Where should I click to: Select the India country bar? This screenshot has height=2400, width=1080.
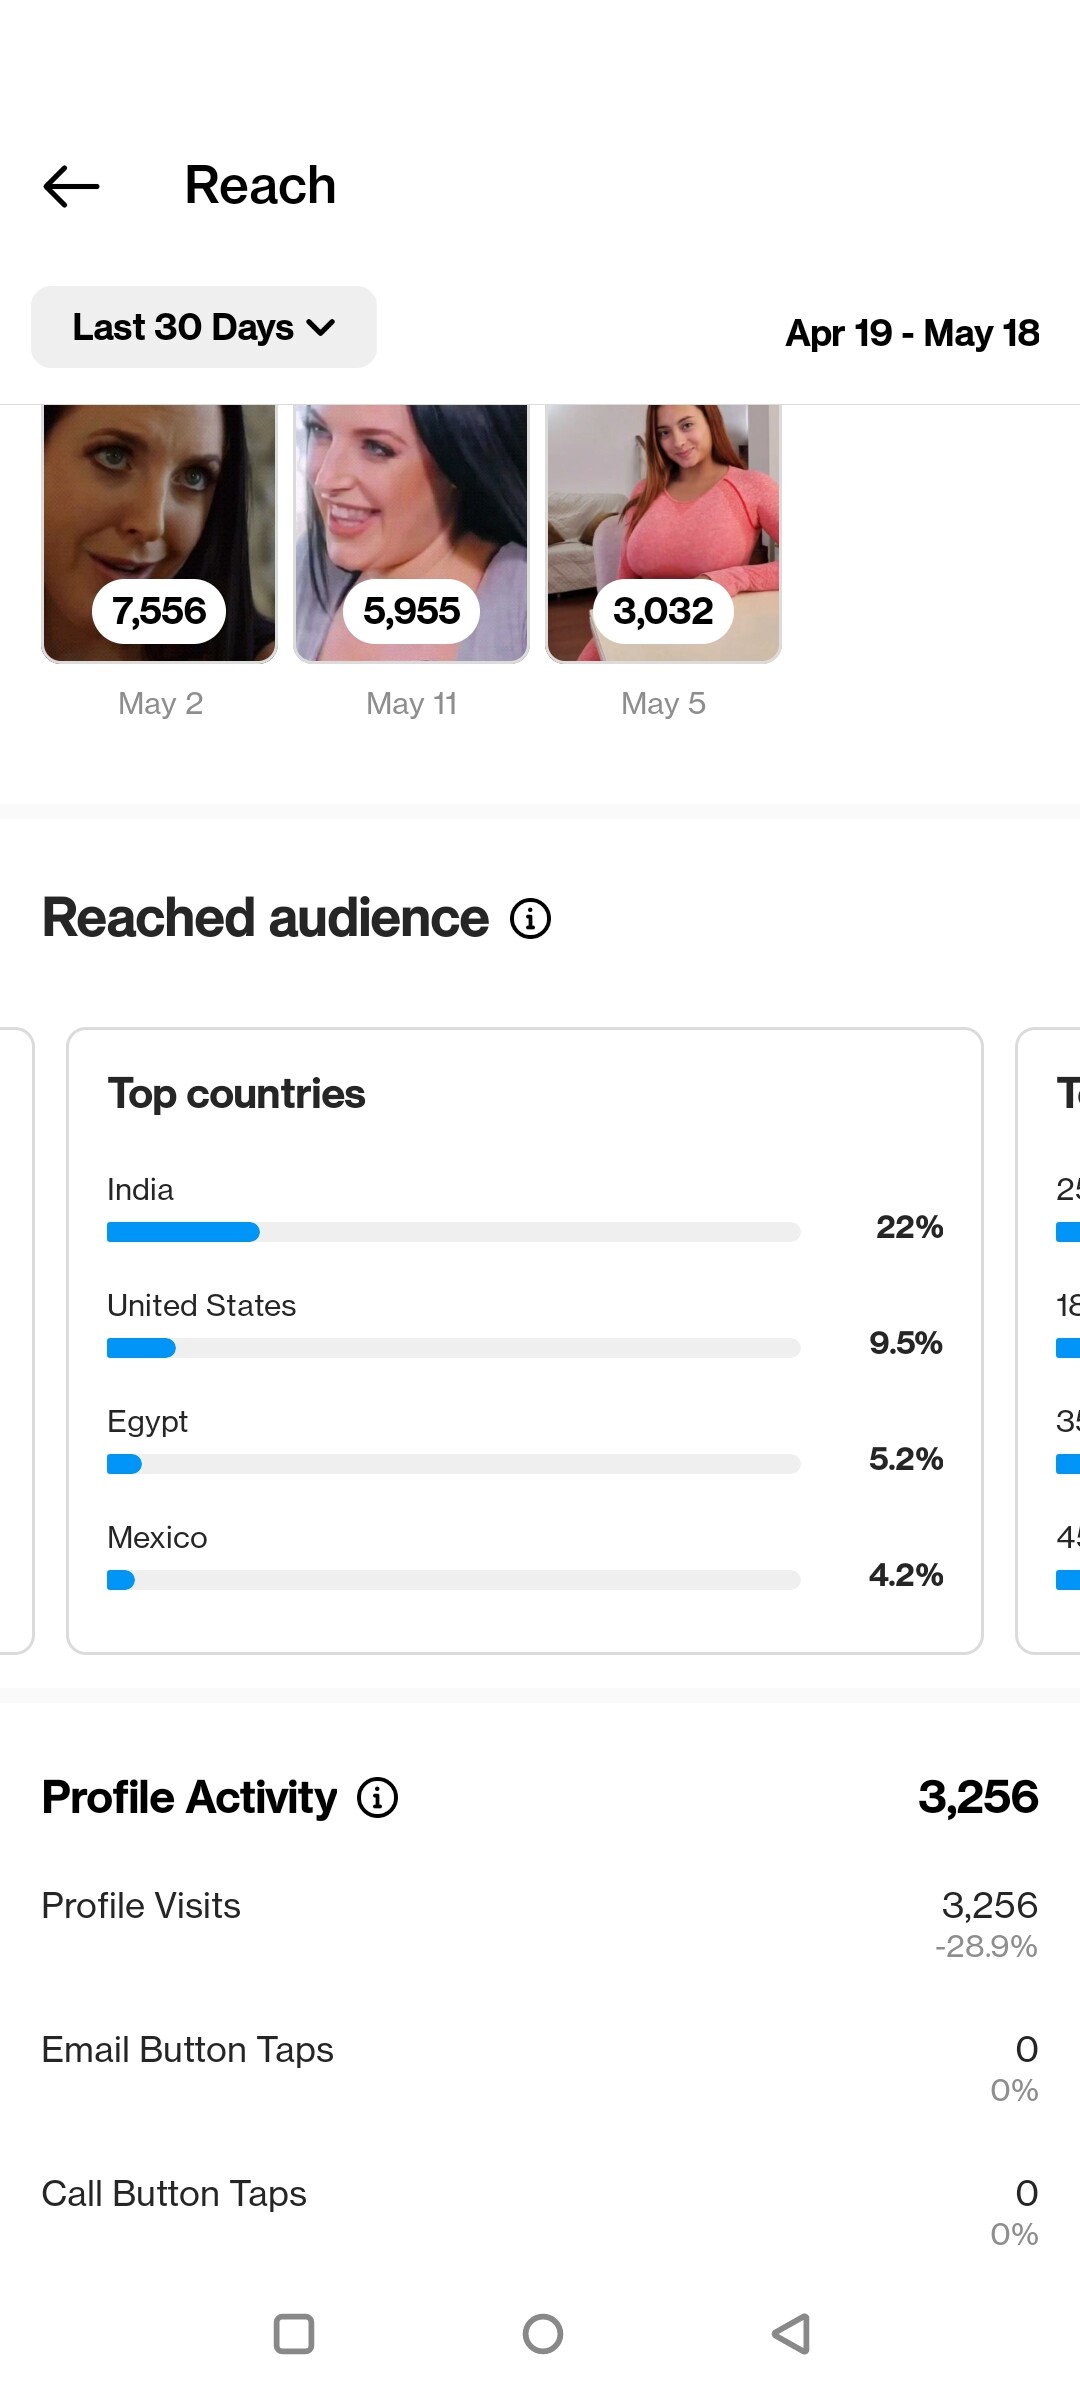click(453, 1232)
